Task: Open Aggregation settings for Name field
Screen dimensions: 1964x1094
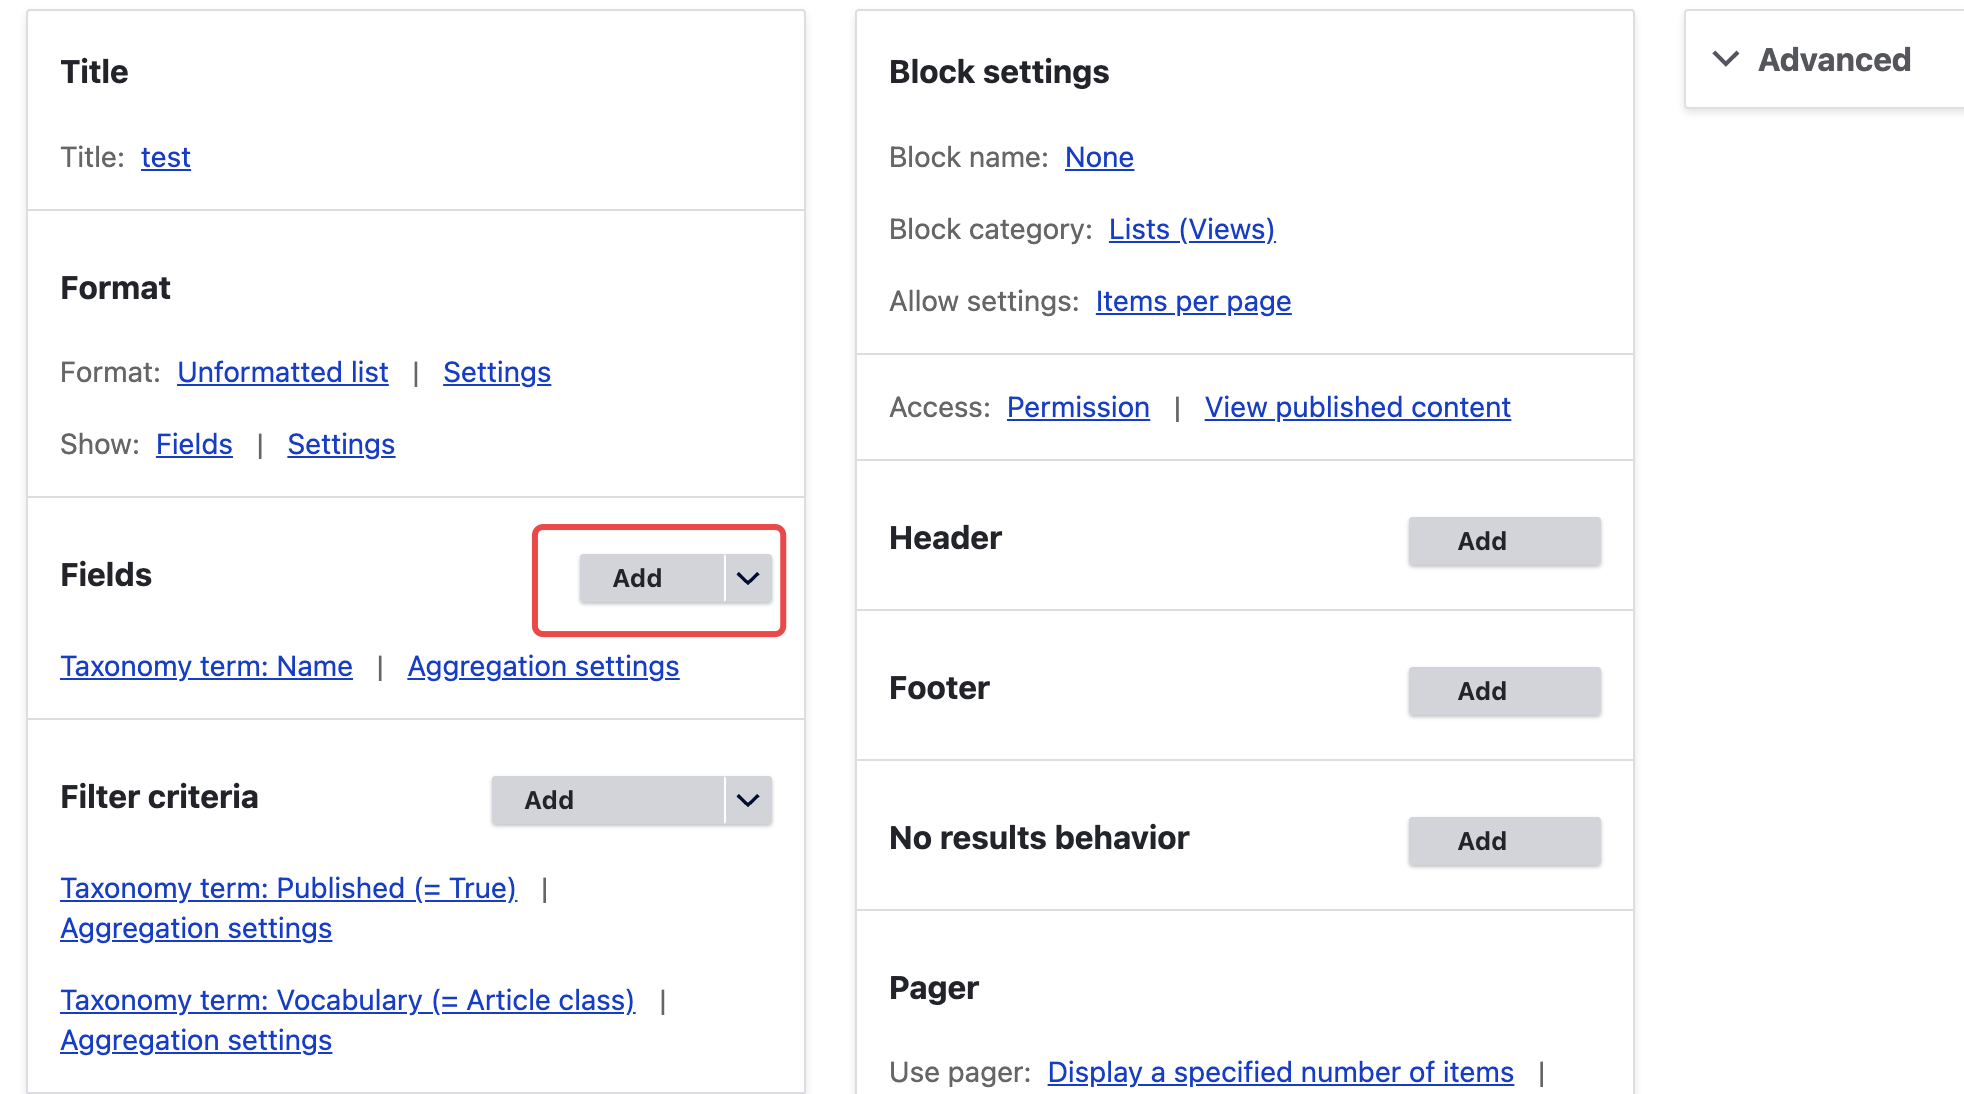Action: coord(543,666)
